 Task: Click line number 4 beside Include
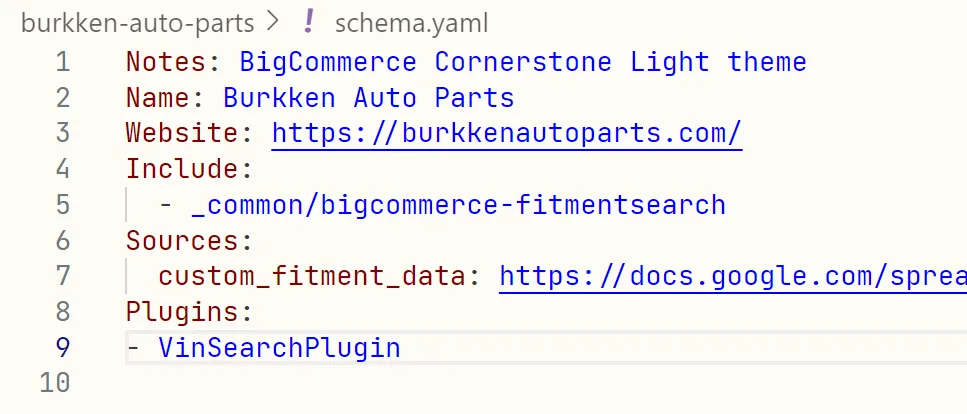[x=62, y=169]
